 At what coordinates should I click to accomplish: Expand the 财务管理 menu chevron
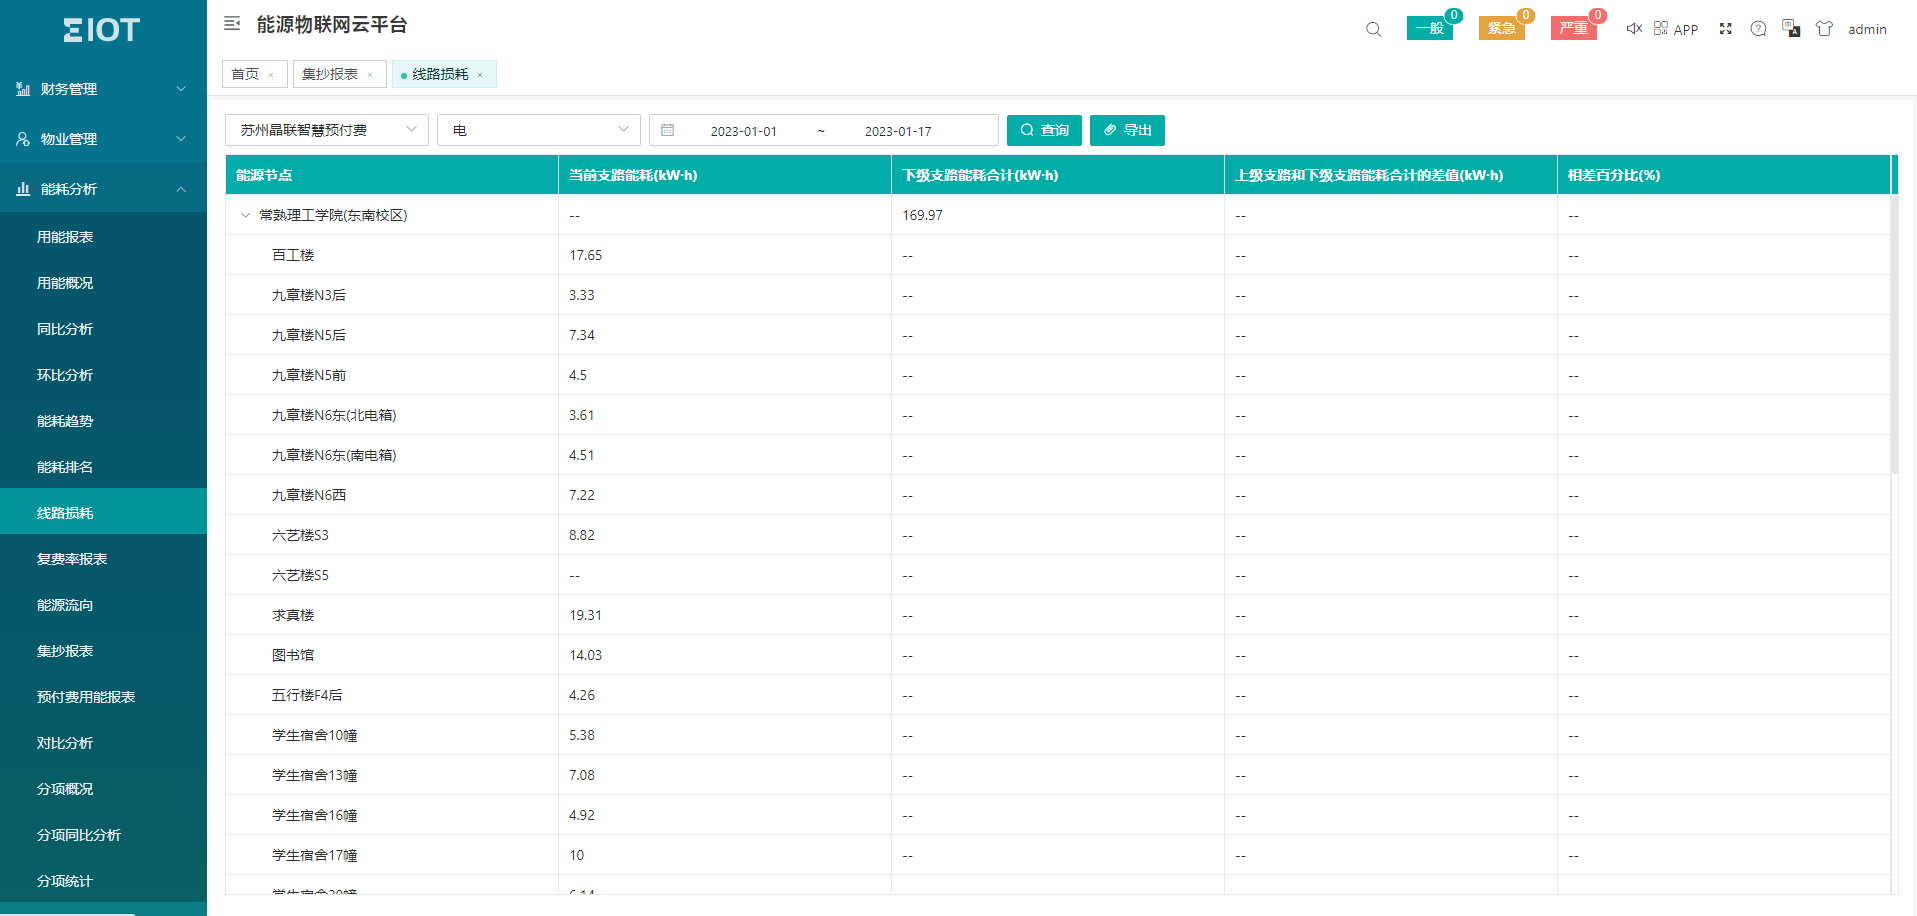(181, 89)
